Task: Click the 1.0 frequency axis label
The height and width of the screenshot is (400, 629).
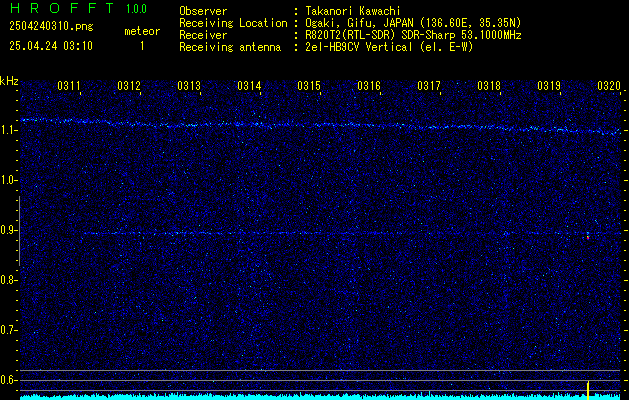Action: pyautogui.click(x=7, y=181)
